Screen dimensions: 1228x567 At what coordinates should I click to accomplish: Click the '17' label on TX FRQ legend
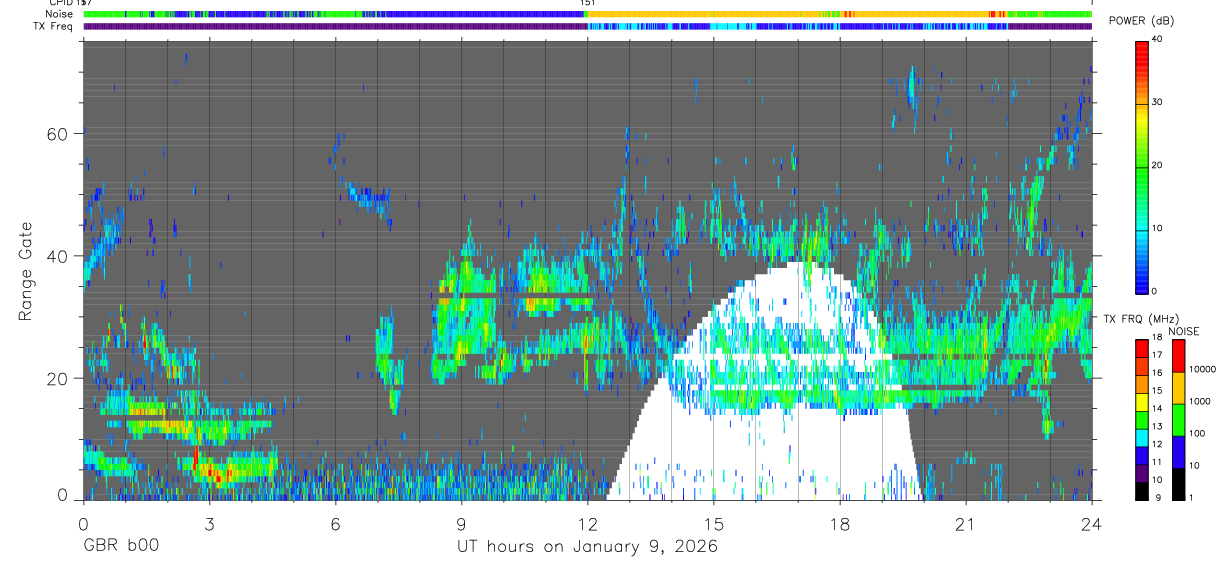pos(1157,355)
